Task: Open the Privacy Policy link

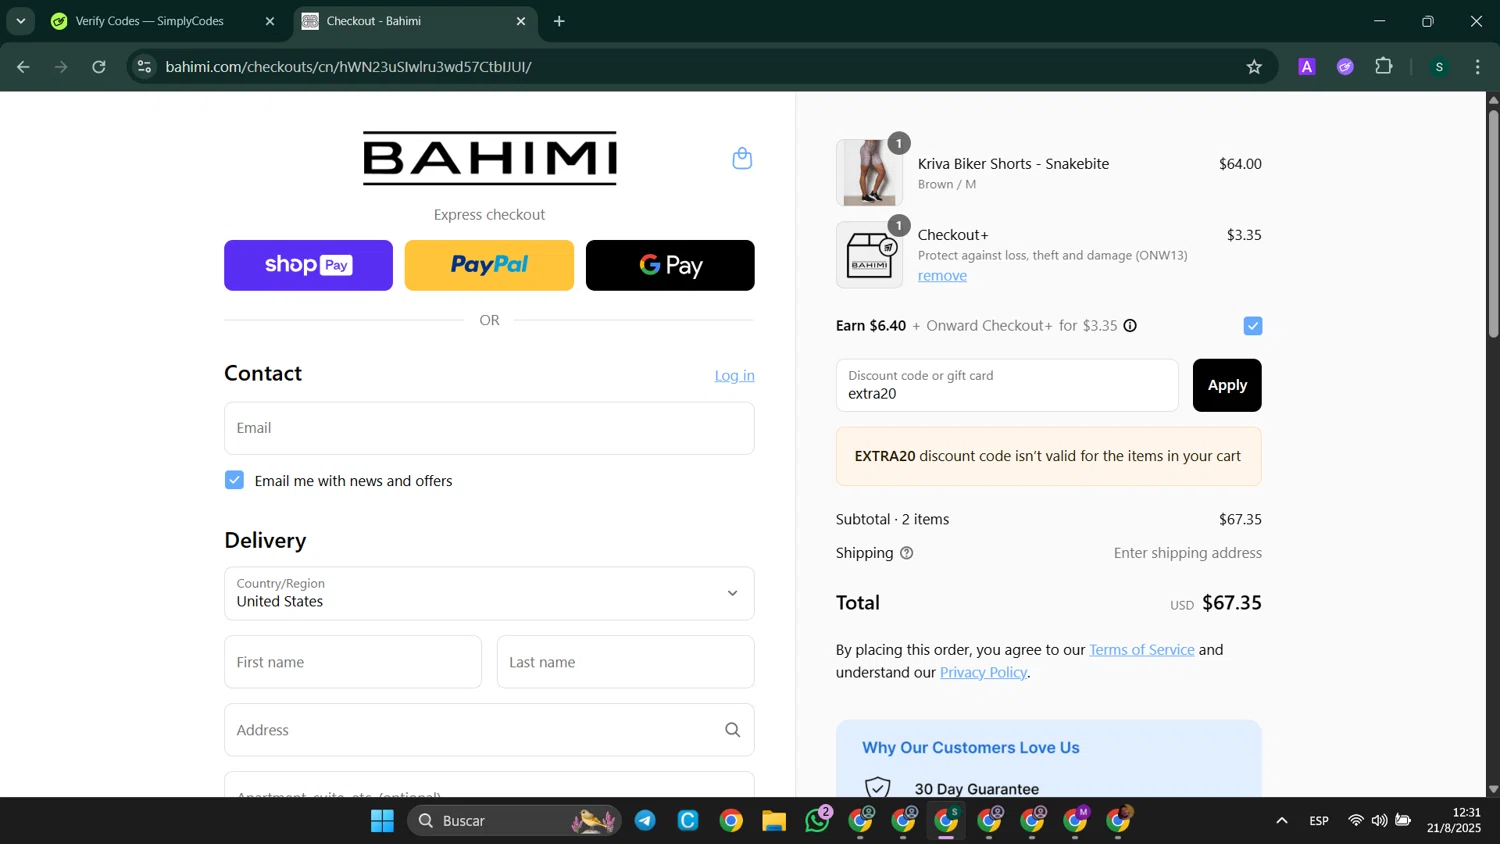Action: pos(983,673)
